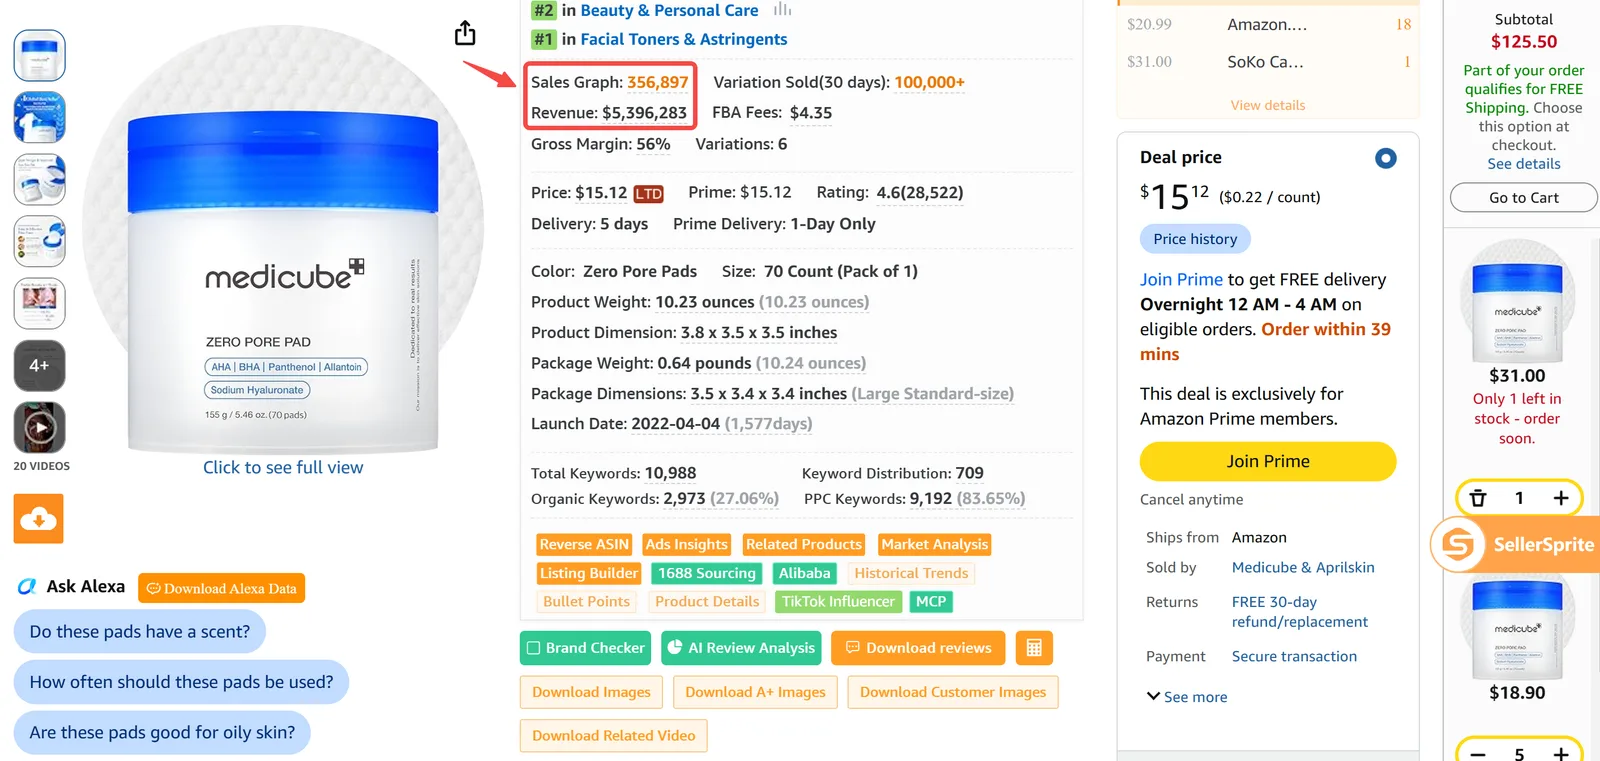
Task: Click the Download Related Video button
Action: tap(613, 736)
